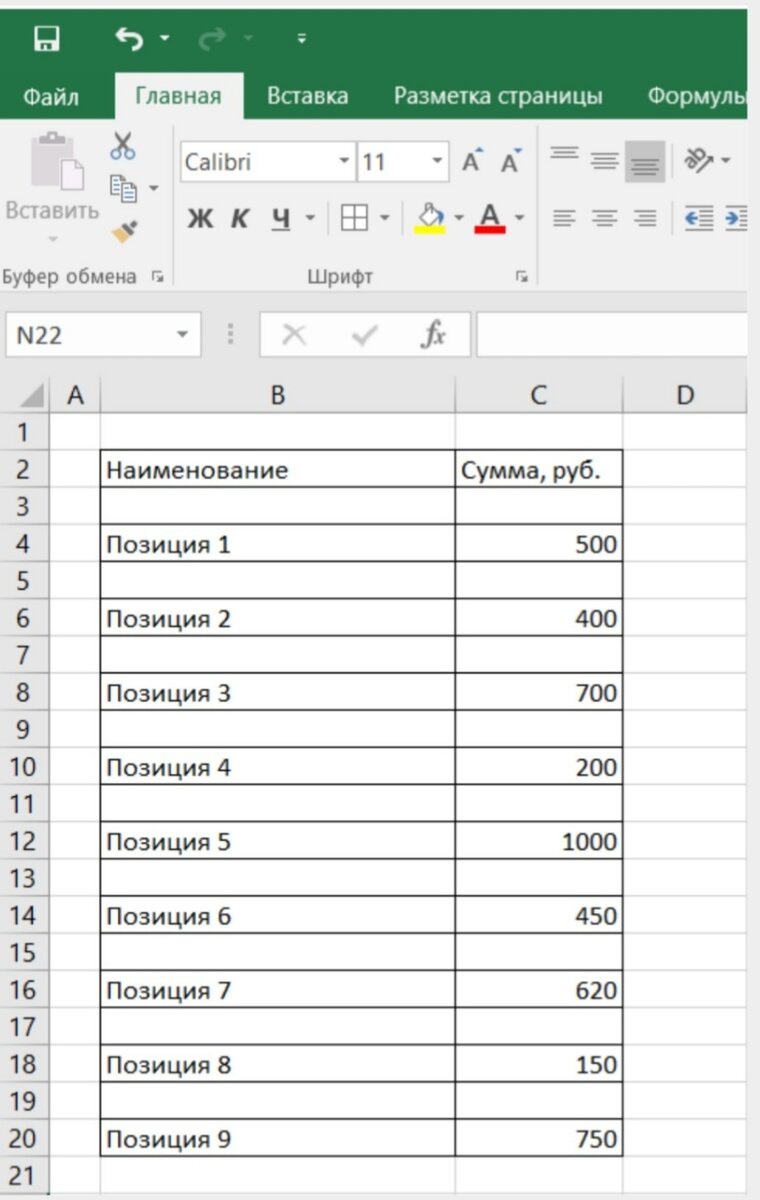Screen dimensions: 760x1200
Task: Open the Undo history dropdown arrow
Action: pyautogui.click(x=164, y=40)
